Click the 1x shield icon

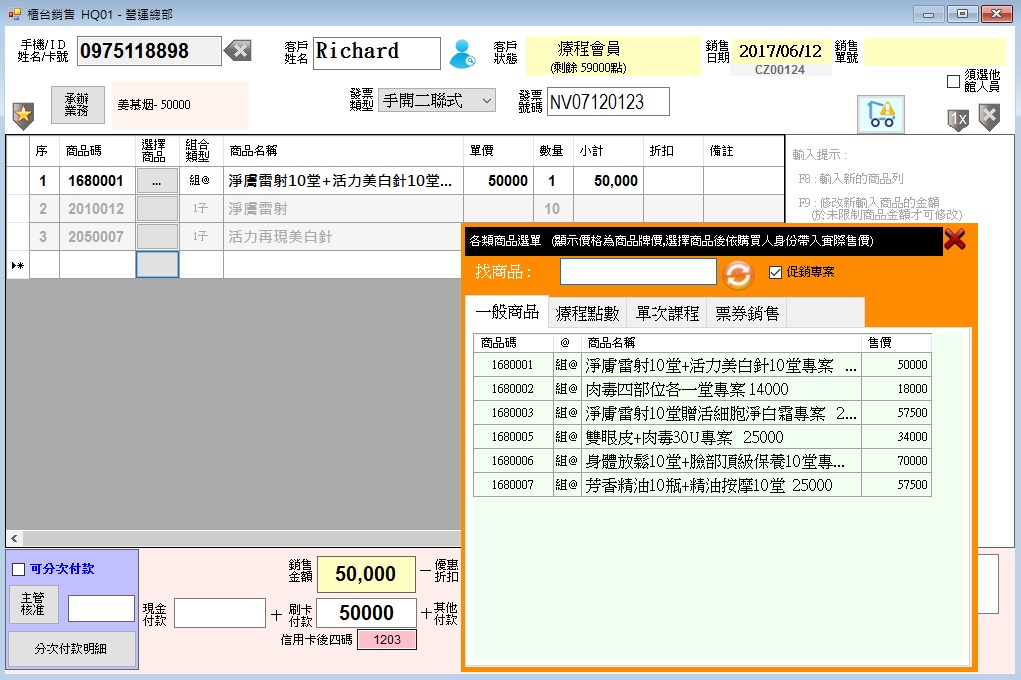pos(957,119)
